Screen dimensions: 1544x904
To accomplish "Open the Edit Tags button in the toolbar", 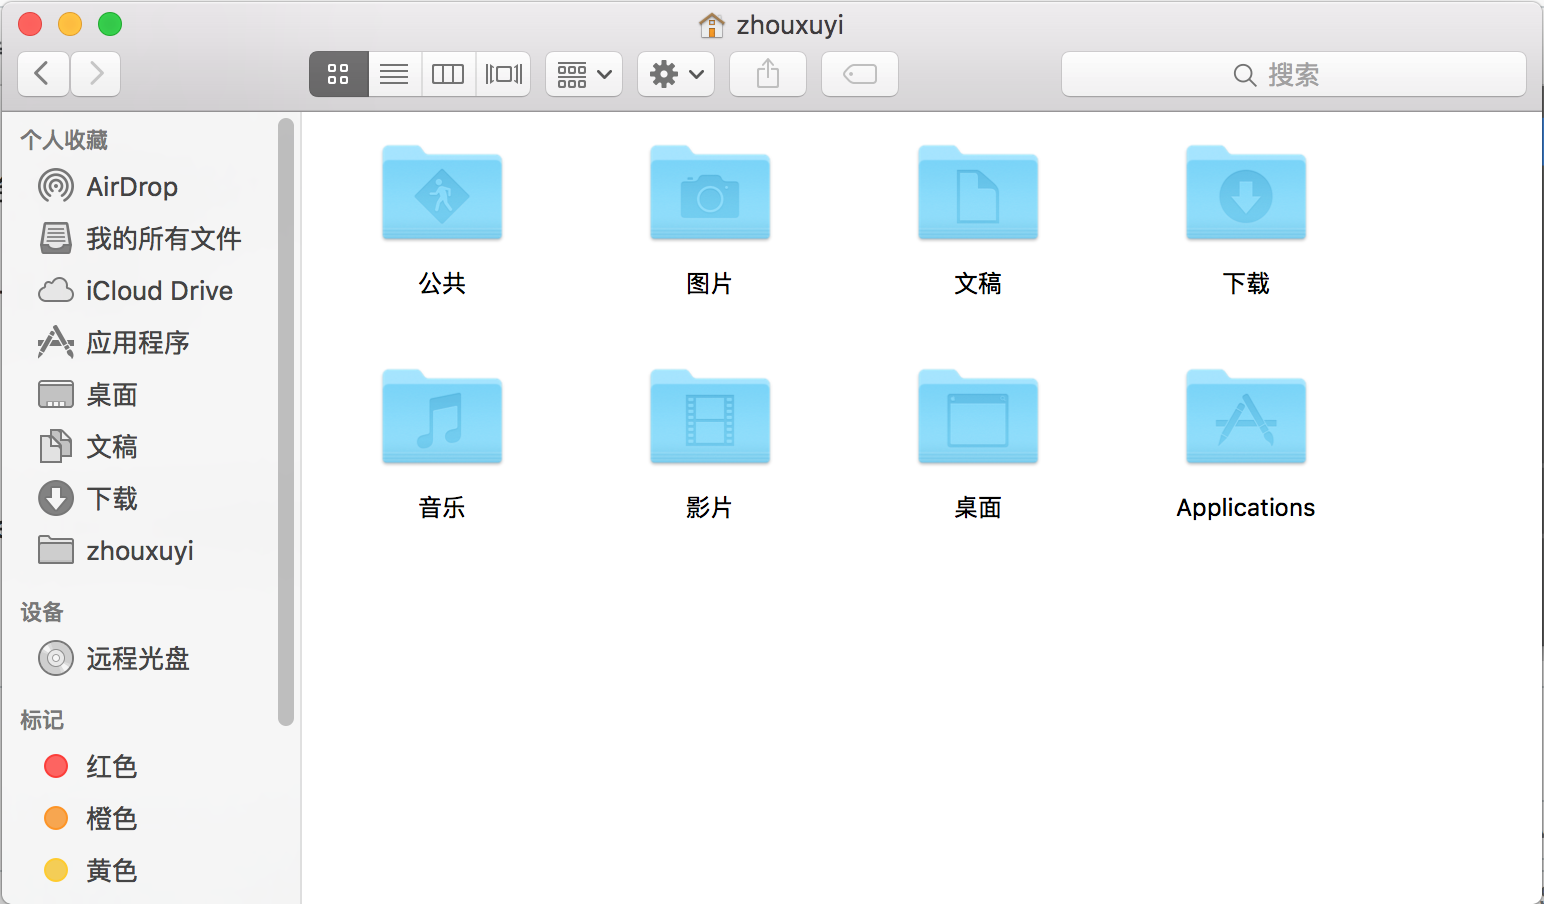I will [859, 73].
